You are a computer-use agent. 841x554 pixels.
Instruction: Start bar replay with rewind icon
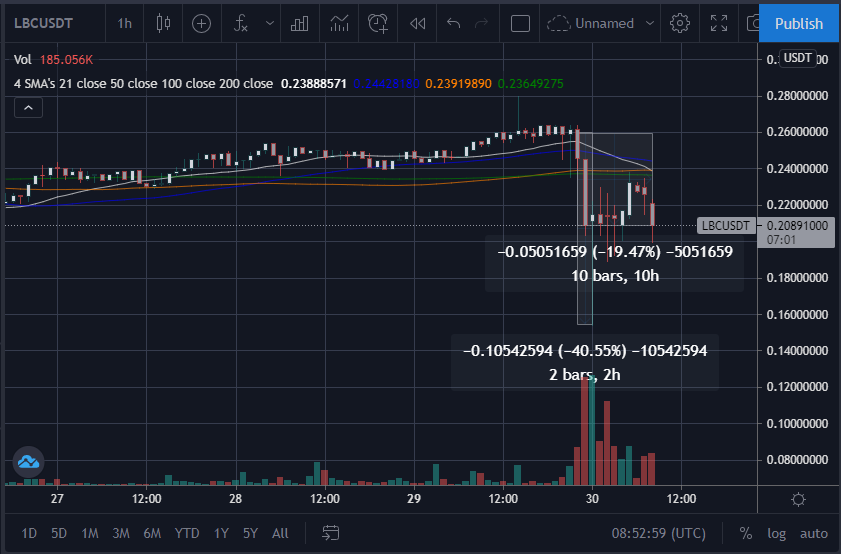(x=417, y=23)
